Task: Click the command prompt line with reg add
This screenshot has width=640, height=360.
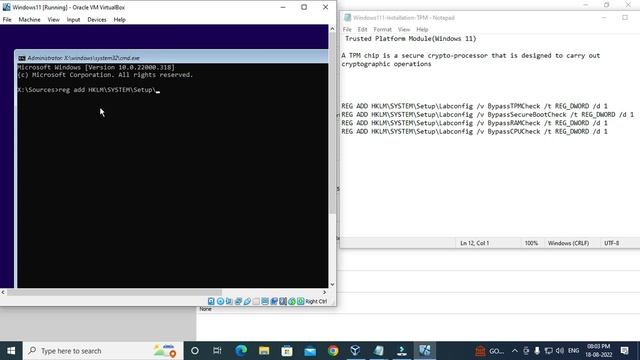Action: tap(89, 90)
